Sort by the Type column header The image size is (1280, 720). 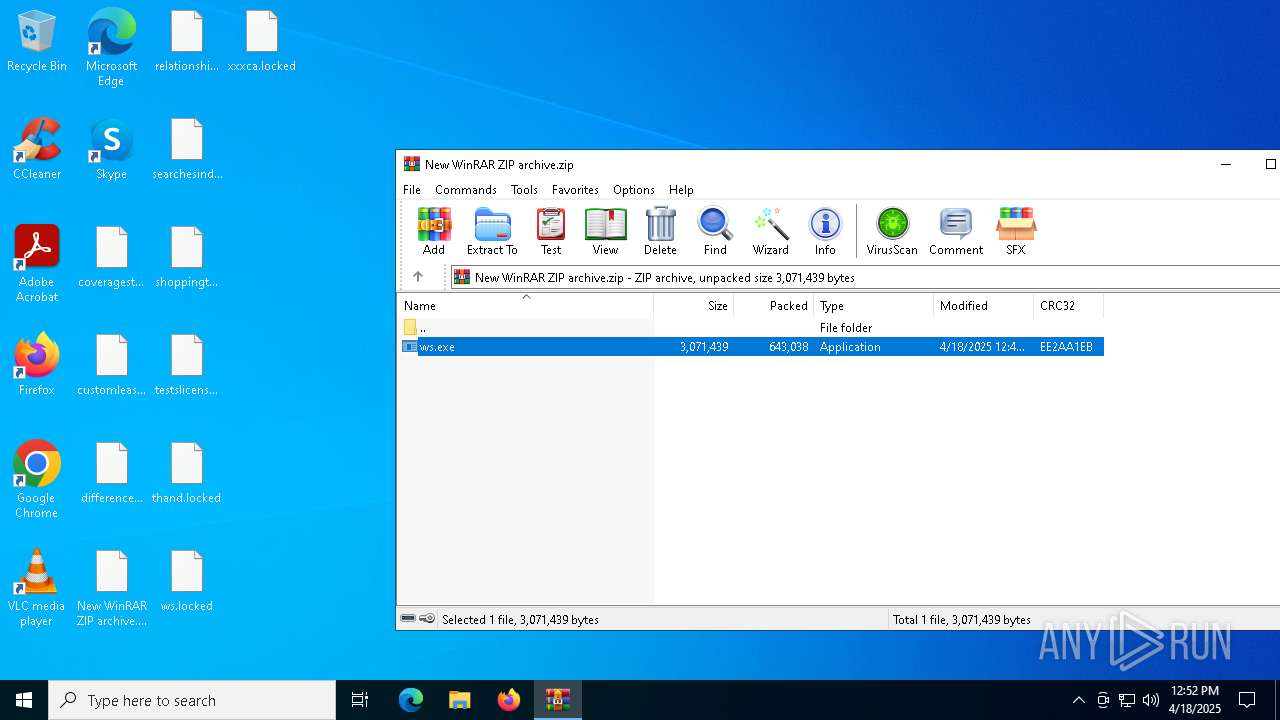tap(874, 306)
